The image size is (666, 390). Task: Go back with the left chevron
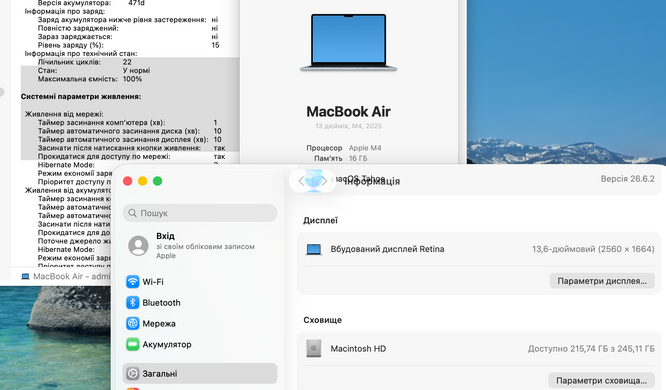pyautogui.click(x=301, y=181)
